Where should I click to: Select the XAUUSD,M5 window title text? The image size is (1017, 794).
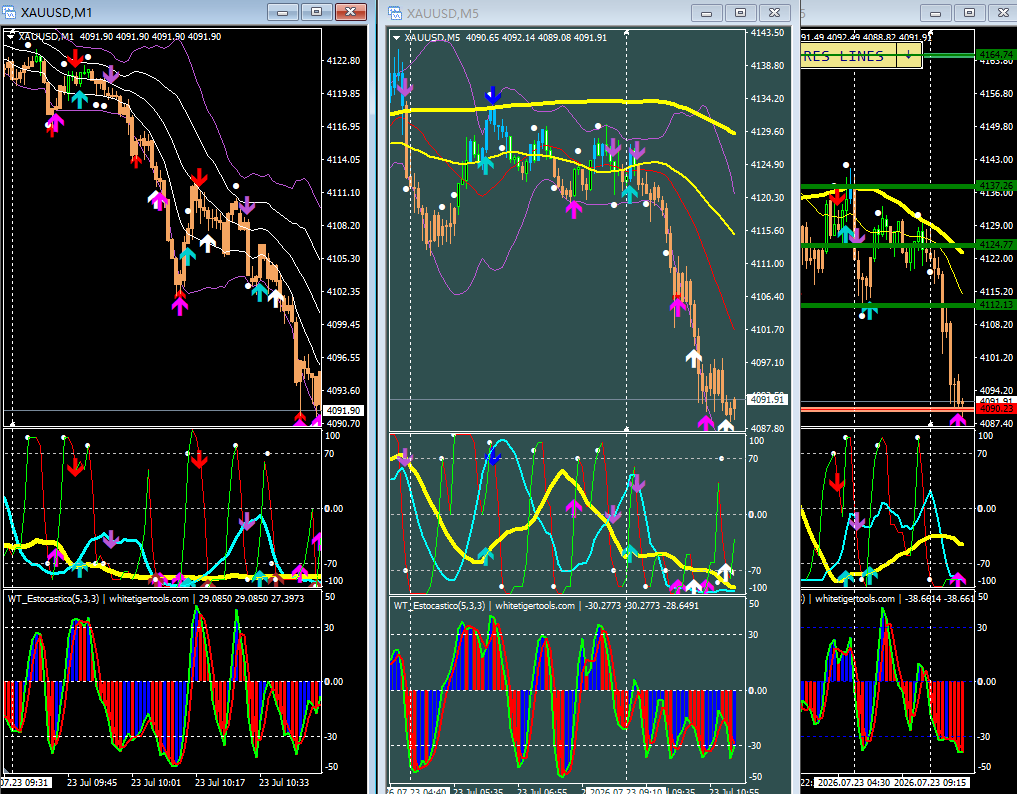click(442, 14)
